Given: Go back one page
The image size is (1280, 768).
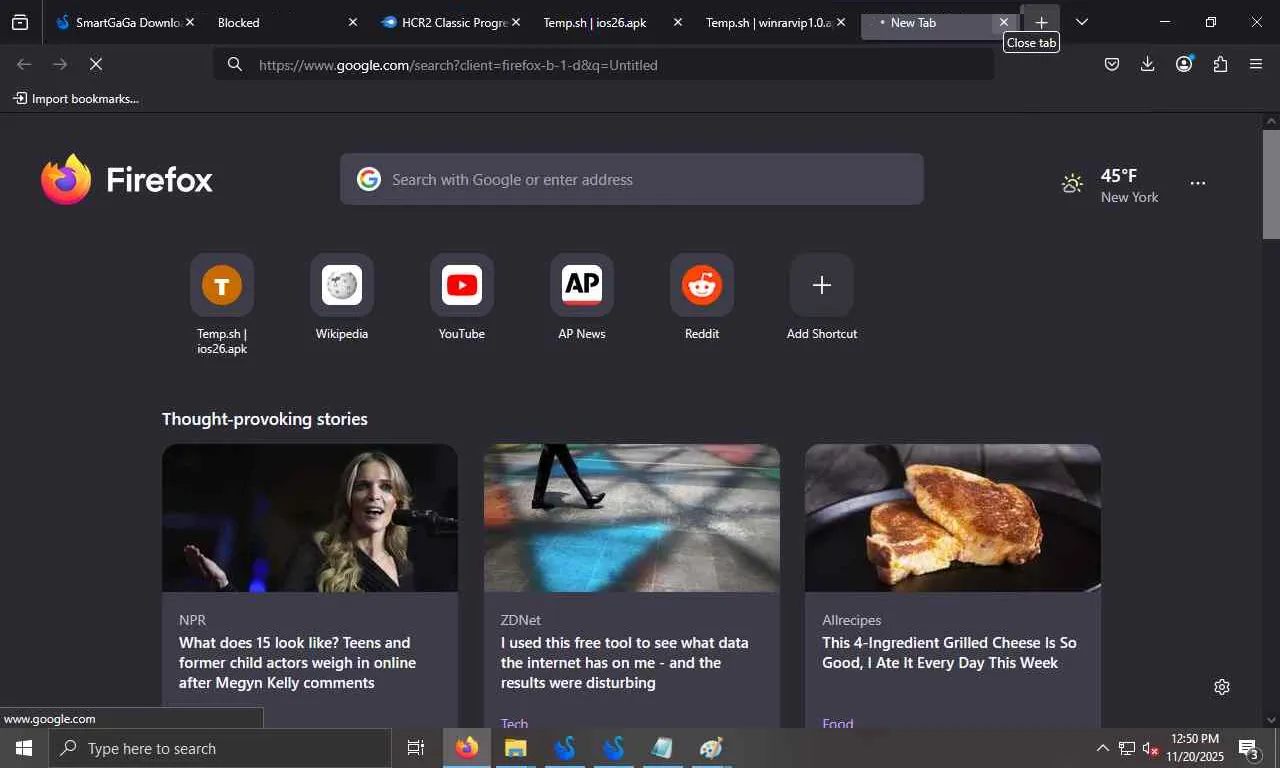Looking at the screenshot, I should pyautogui.click(x=24, y=64).
